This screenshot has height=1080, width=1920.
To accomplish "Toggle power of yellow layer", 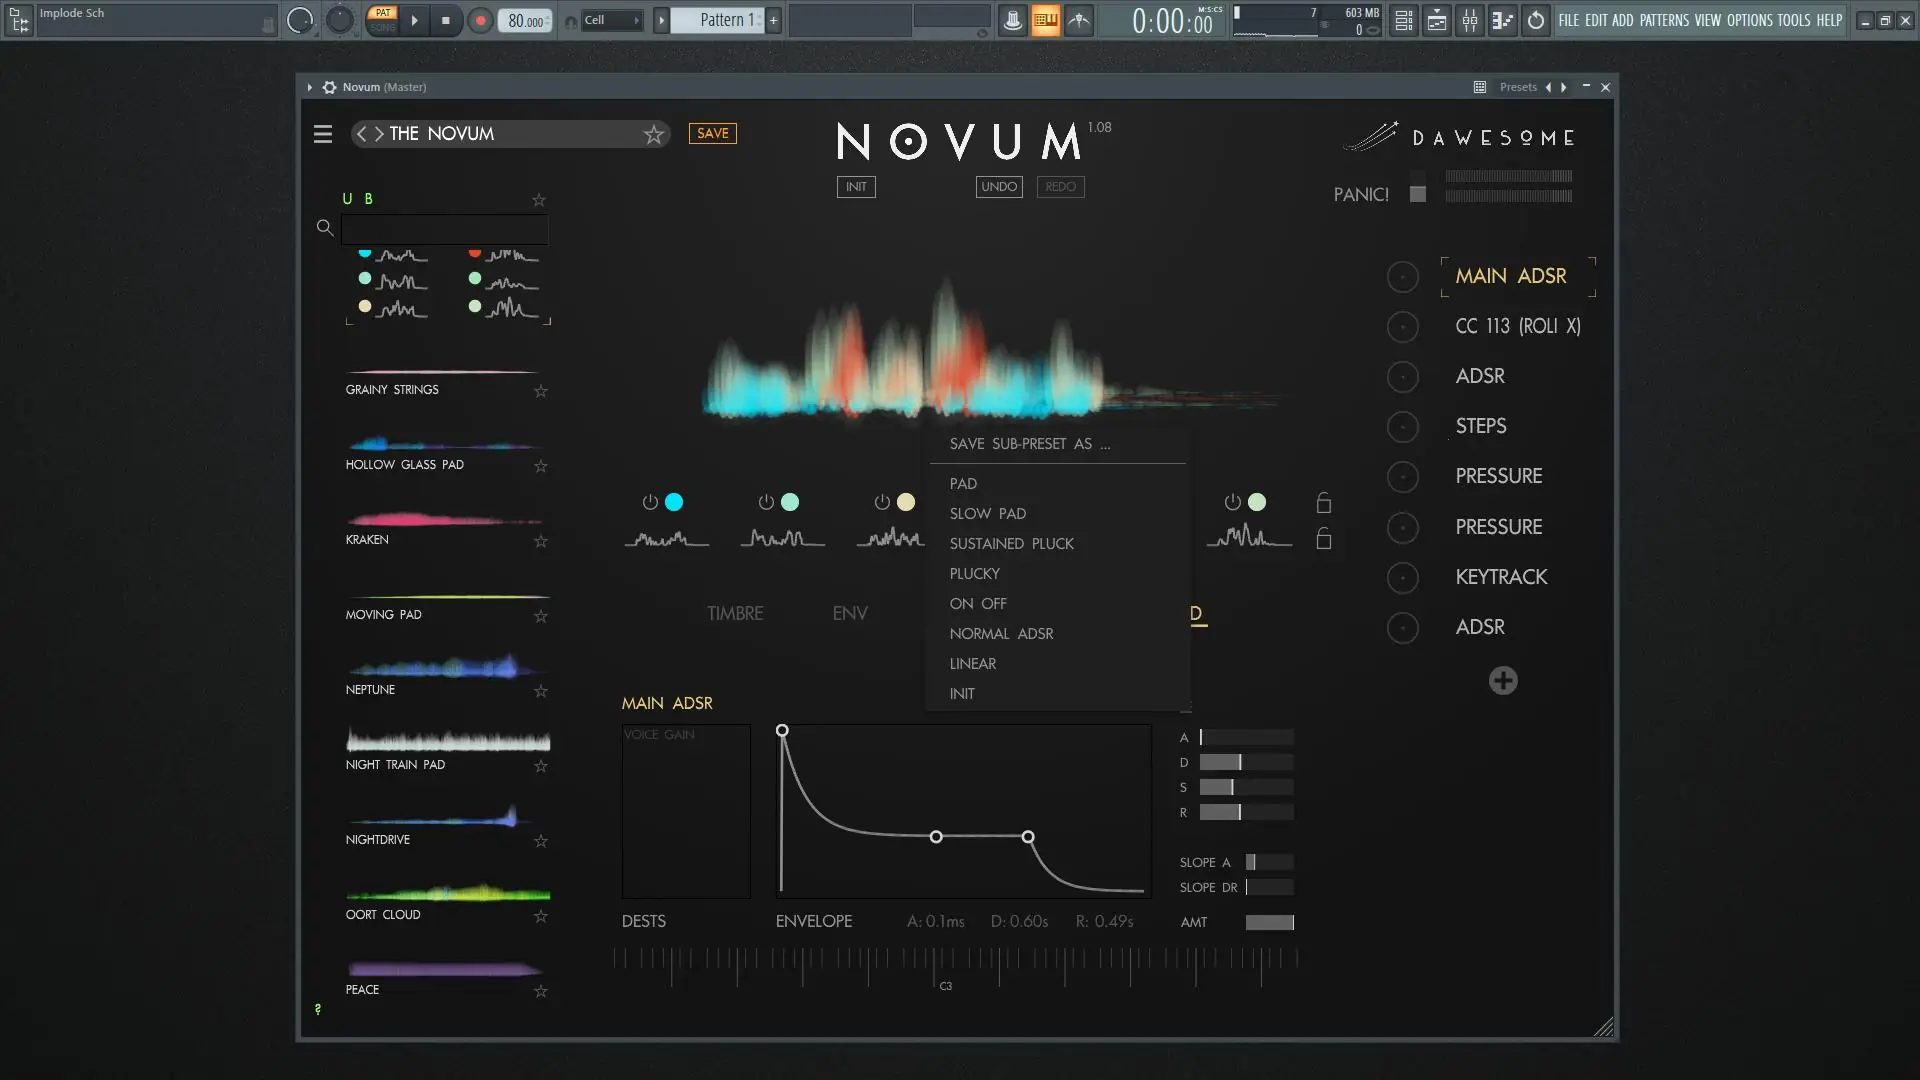I will [x=882, y=502].
